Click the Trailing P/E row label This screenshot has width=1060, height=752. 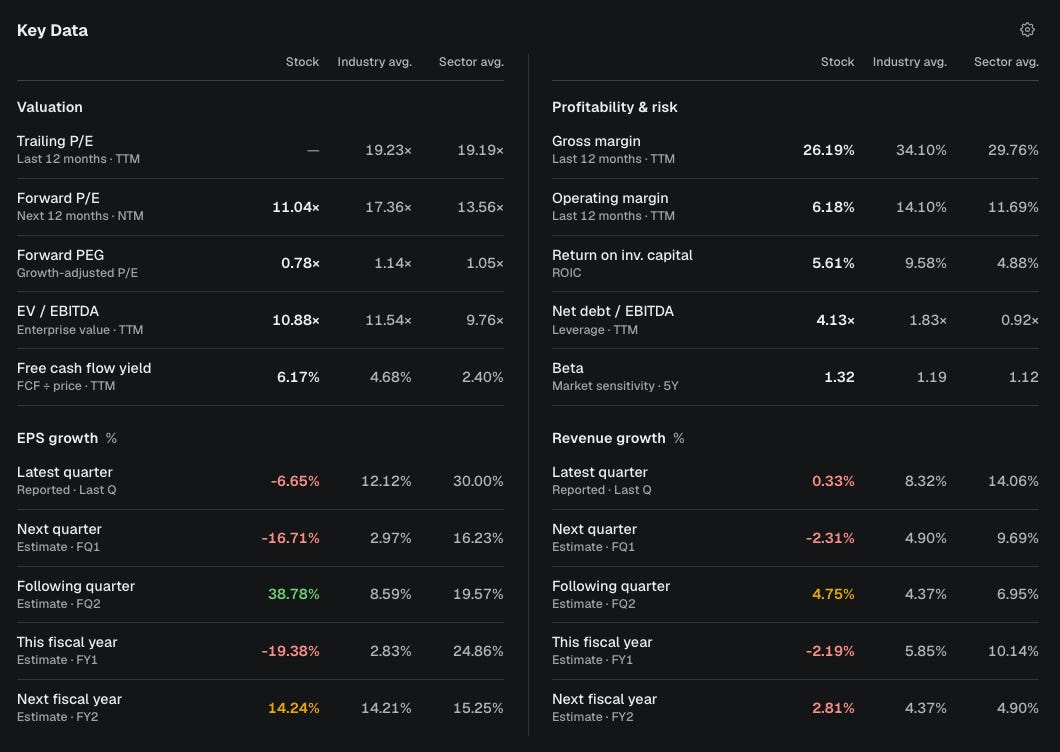(55, 141)
